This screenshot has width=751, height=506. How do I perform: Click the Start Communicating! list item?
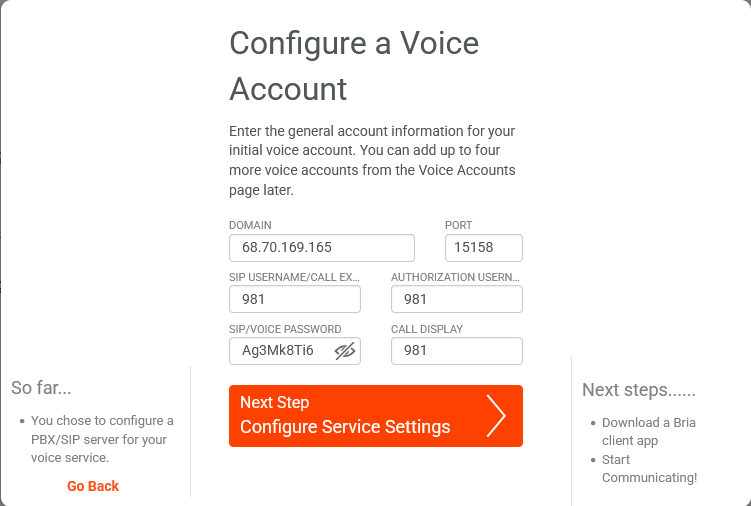pyautogui.click(x=648, y=468)
